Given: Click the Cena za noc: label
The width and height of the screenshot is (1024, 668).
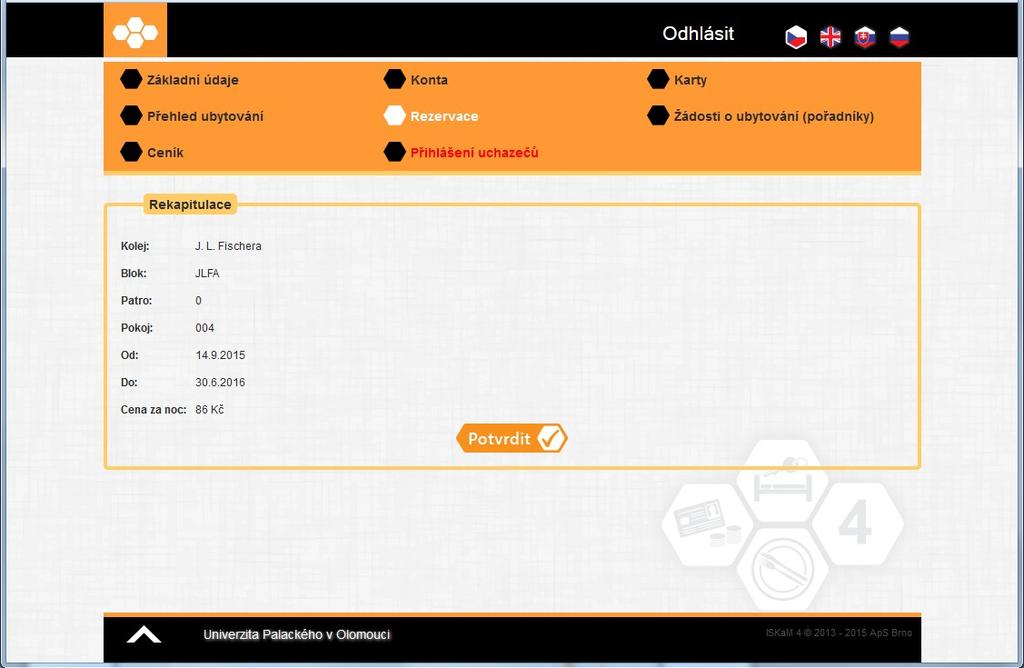Looking at the screenshot, I should click(153, 410).
